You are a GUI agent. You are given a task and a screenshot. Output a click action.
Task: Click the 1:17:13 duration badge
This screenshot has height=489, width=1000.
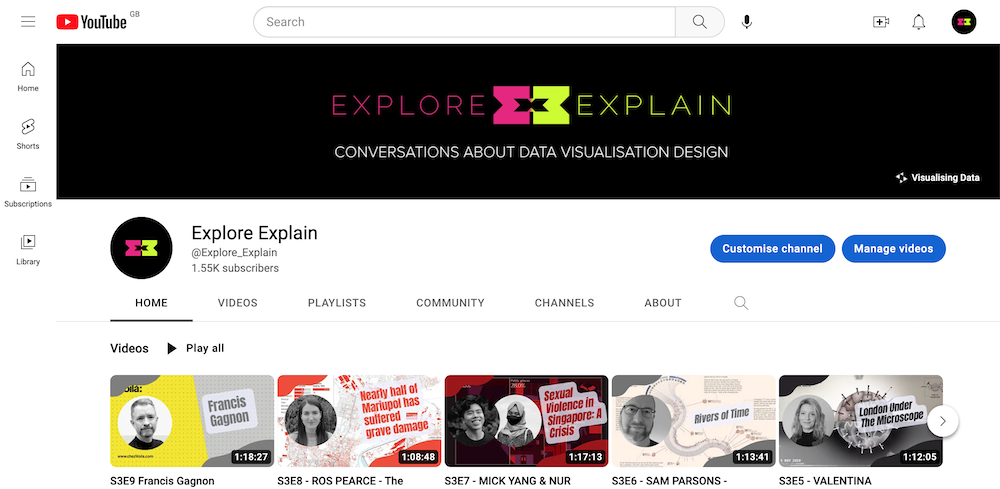[x=585, y=457]
